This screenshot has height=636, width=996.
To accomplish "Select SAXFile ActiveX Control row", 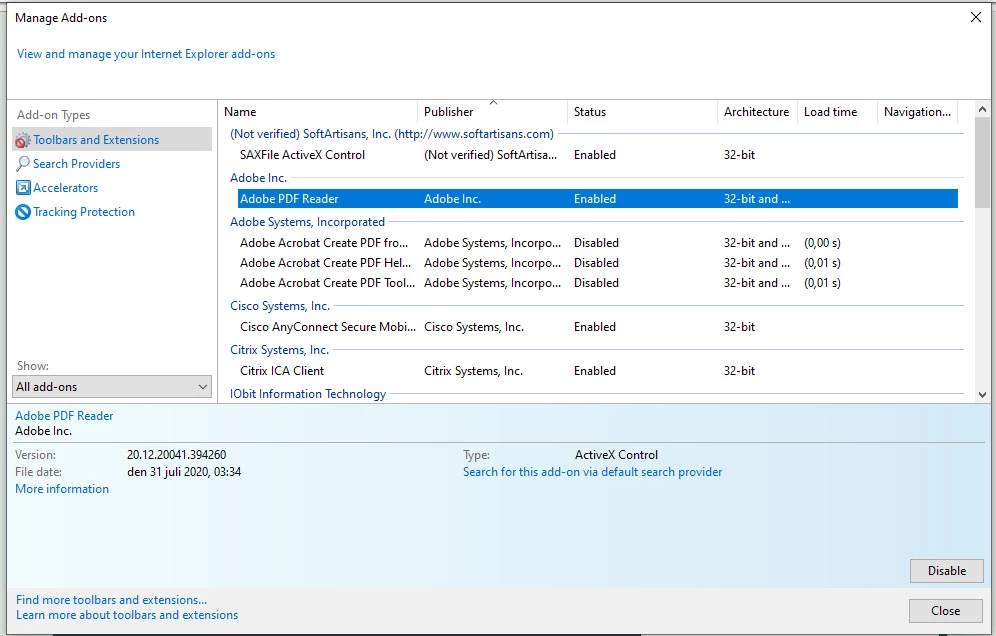I will coord(598,155).
